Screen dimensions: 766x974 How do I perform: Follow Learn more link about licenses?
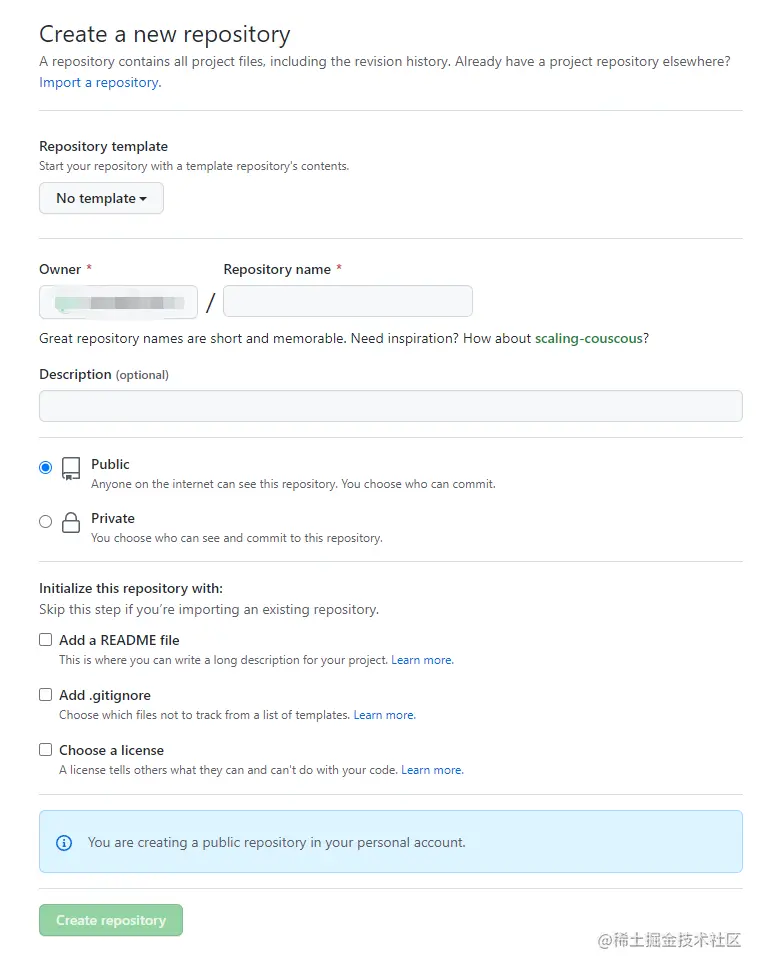click(432, 770)
